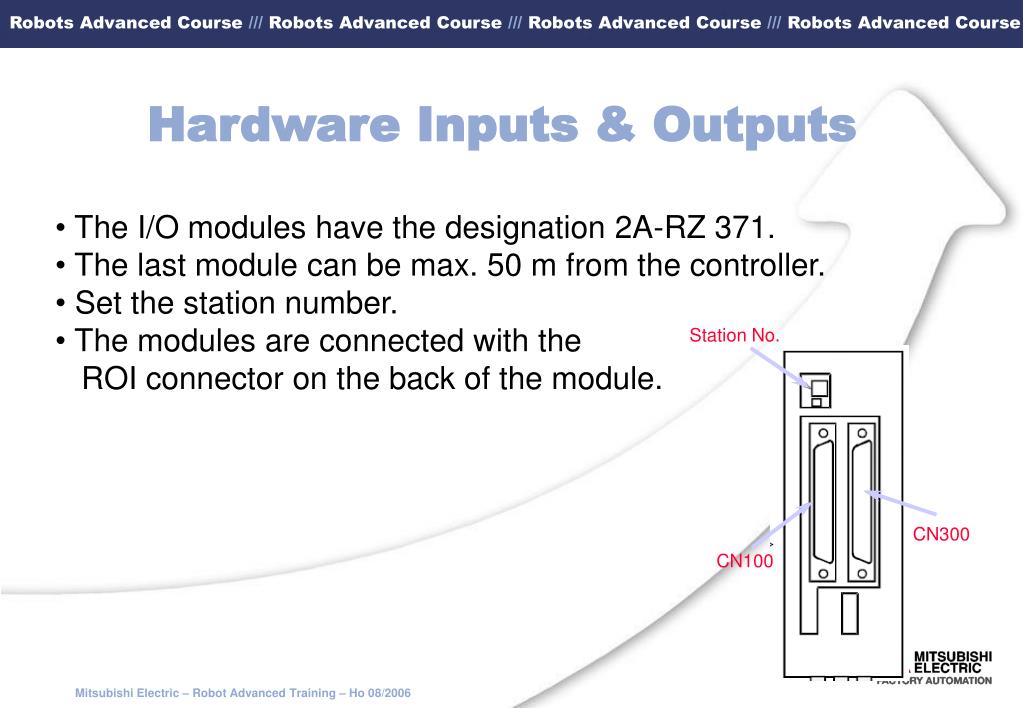Select the bullet about max. 50 m from controller

point(440,266)
